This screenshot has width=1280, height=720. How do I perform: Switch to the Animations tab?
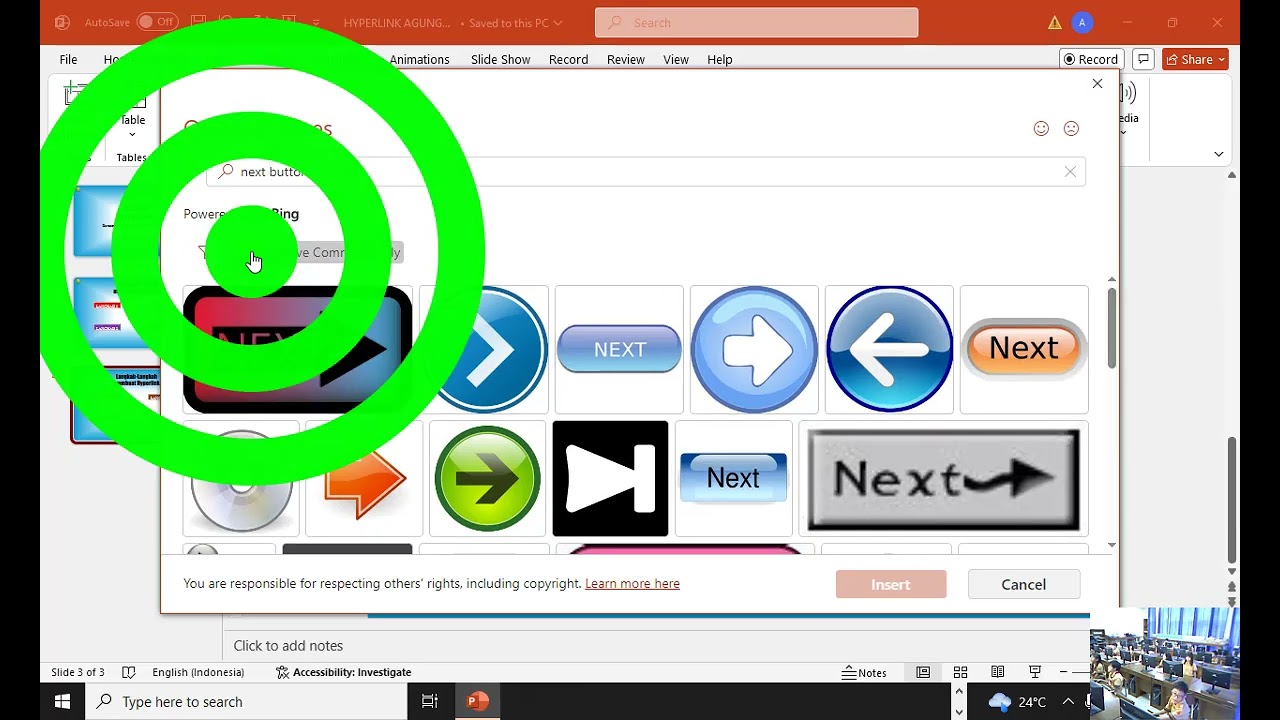[419, 59]
